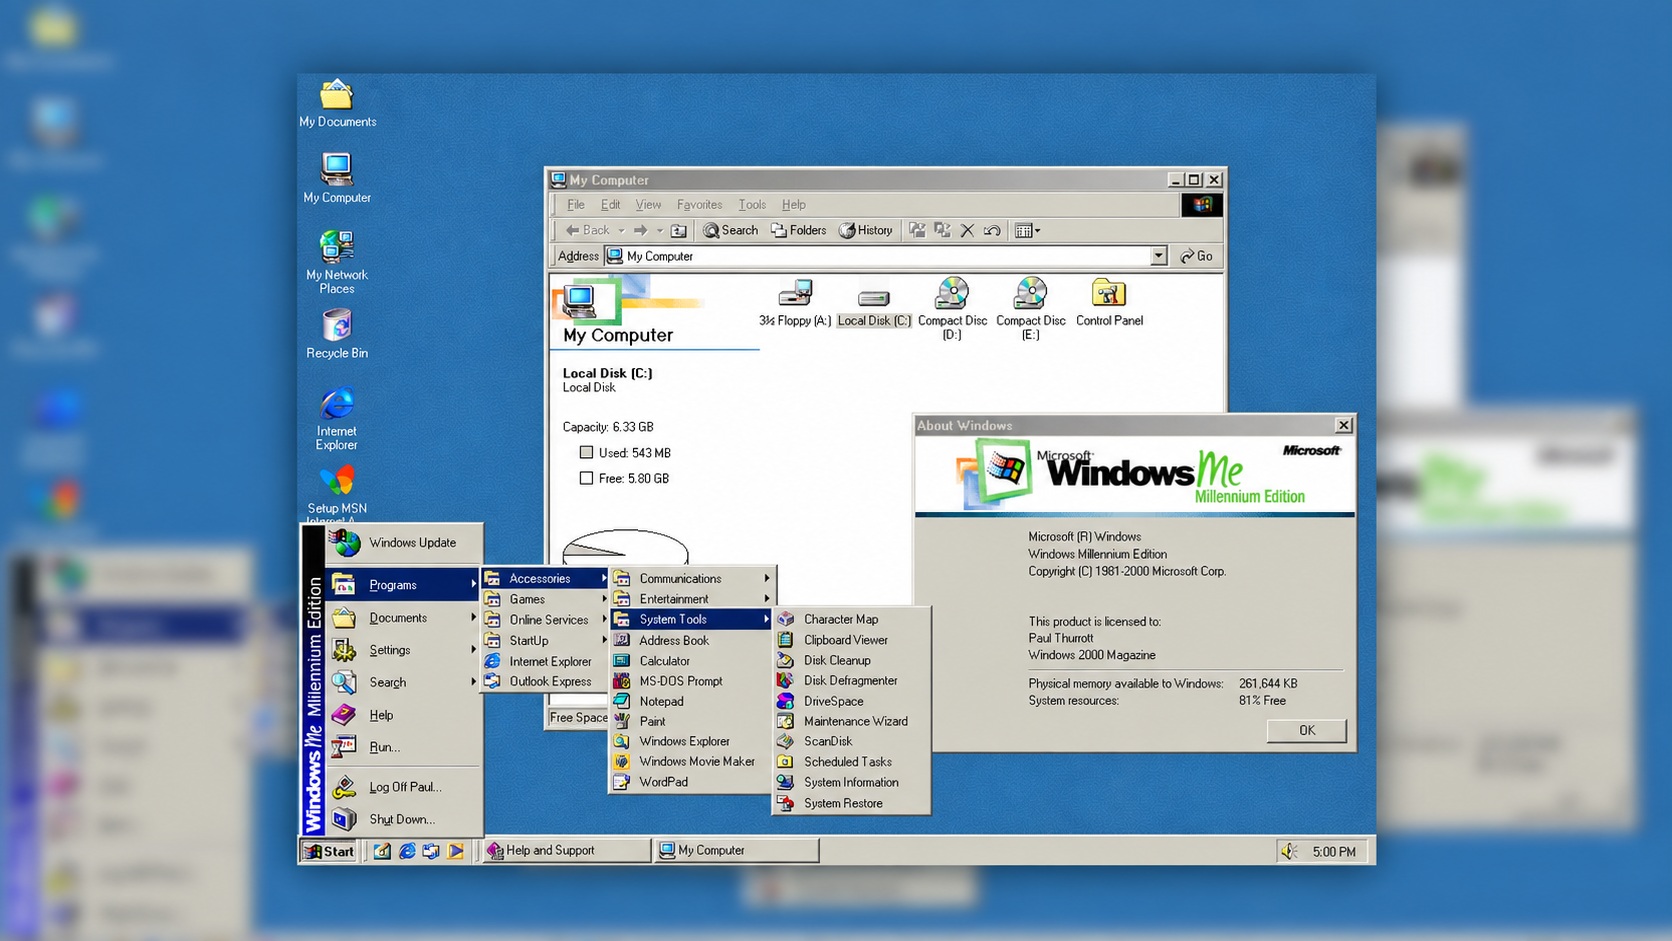Viewport: 1672px width, 941px height.
Task: Open Control Panel icon in My Computer
Action: point(1109,303)
